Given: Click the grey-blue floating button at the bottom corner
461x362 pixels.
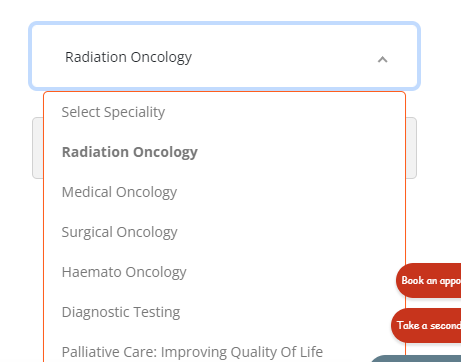Looking at the screenshot, I should coord(416,359).
